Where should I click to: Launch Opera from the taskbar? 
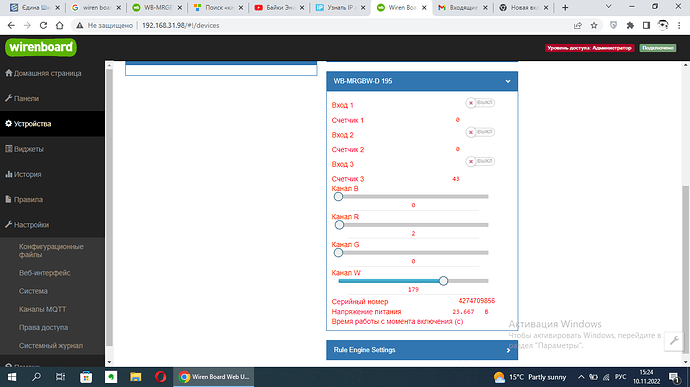point(161,377)
